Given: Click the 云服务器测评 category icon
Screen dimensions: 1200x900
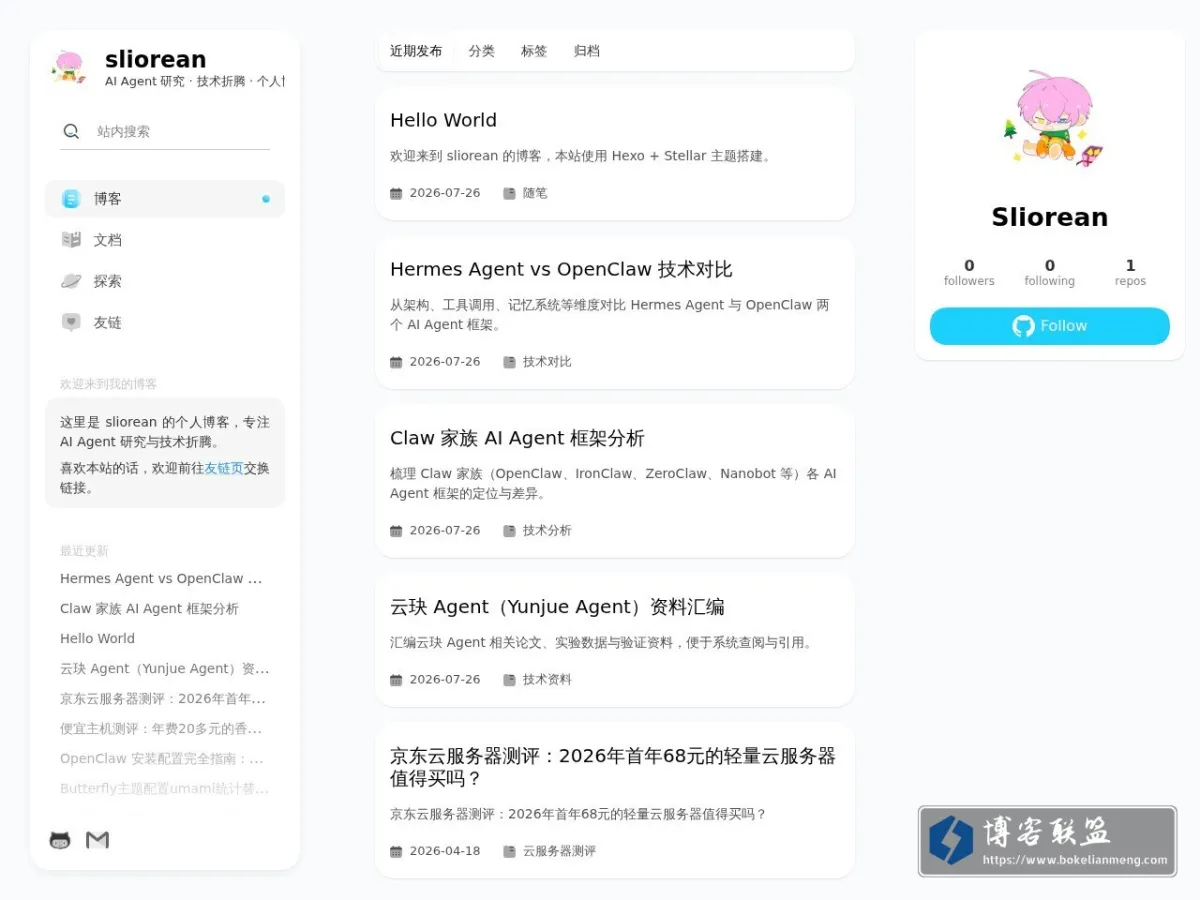Looking at the screenshot, I should coord(509,852).
